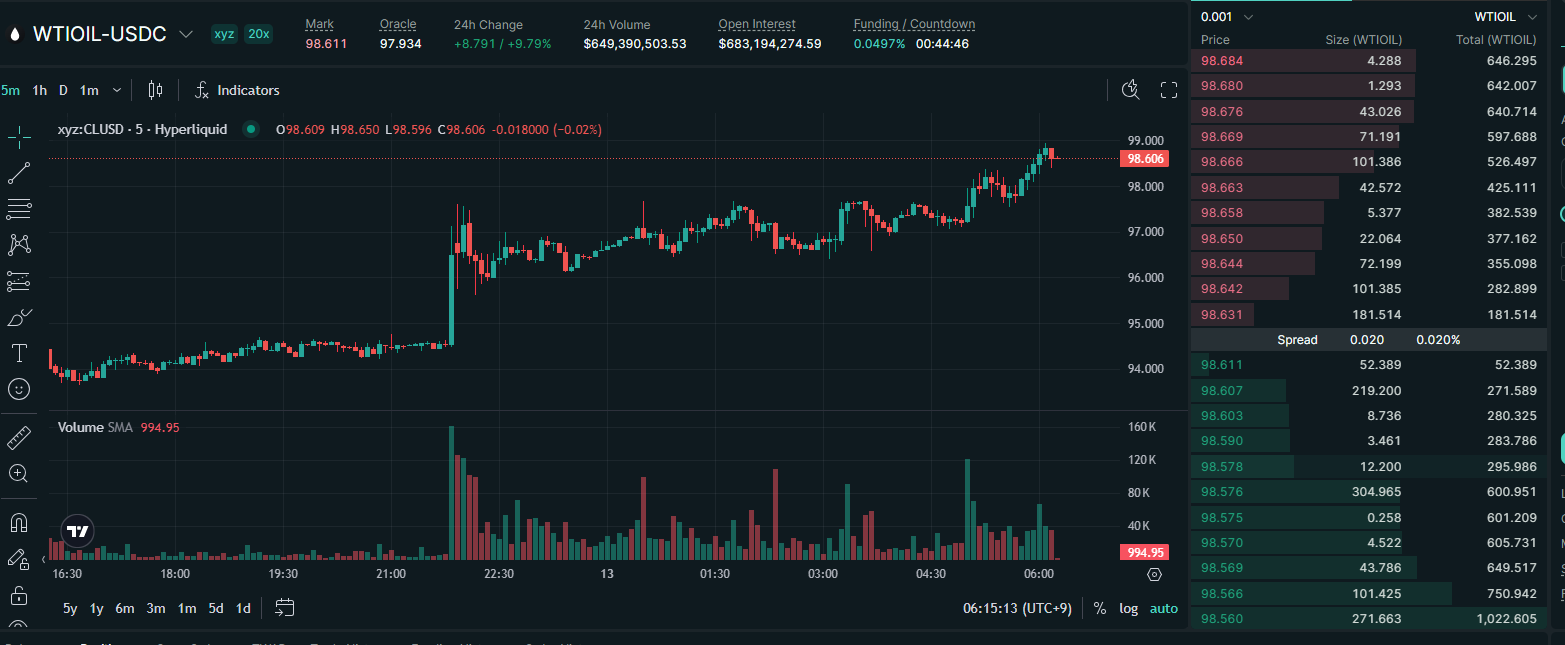Select the crosshair cursor tool
The height and width of the screenshot is (645, 1565).
[19, 137]
